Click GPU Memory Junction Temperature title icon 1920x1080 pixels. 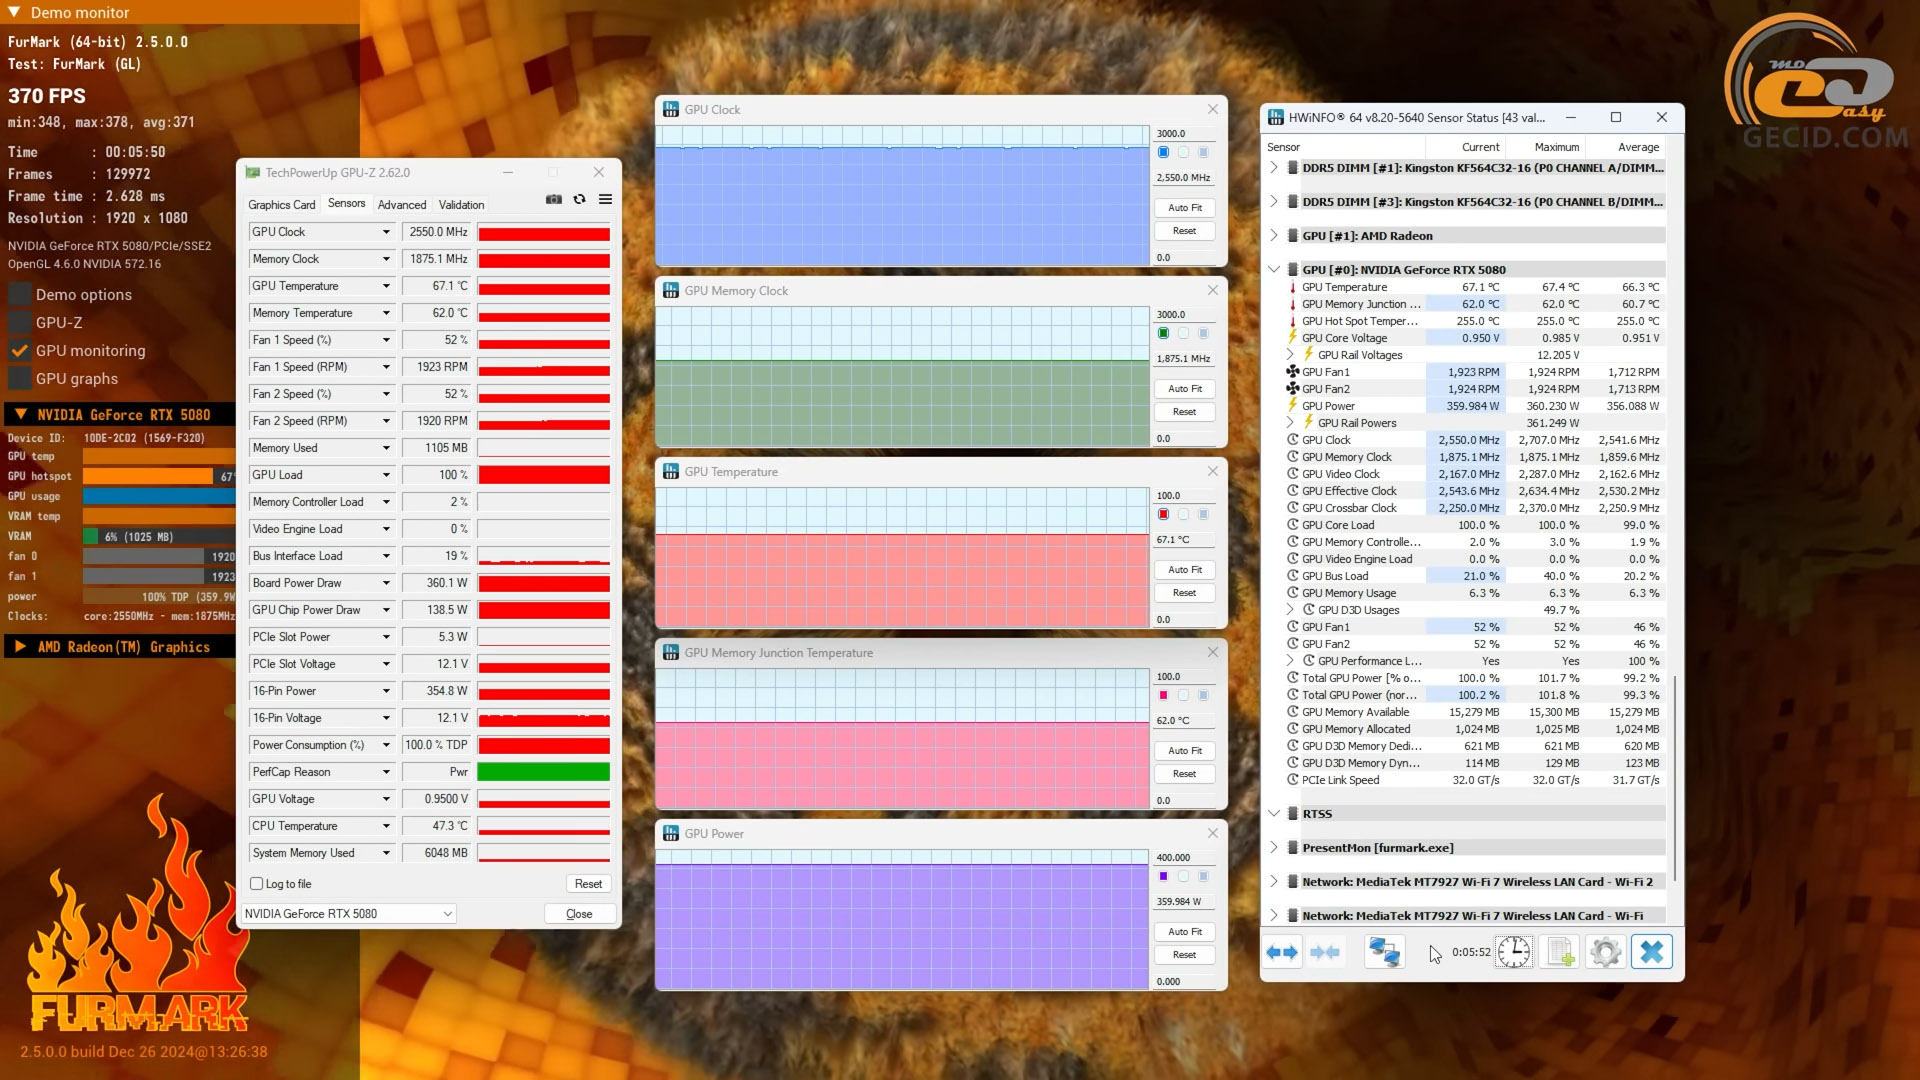(x=671, y=653)
